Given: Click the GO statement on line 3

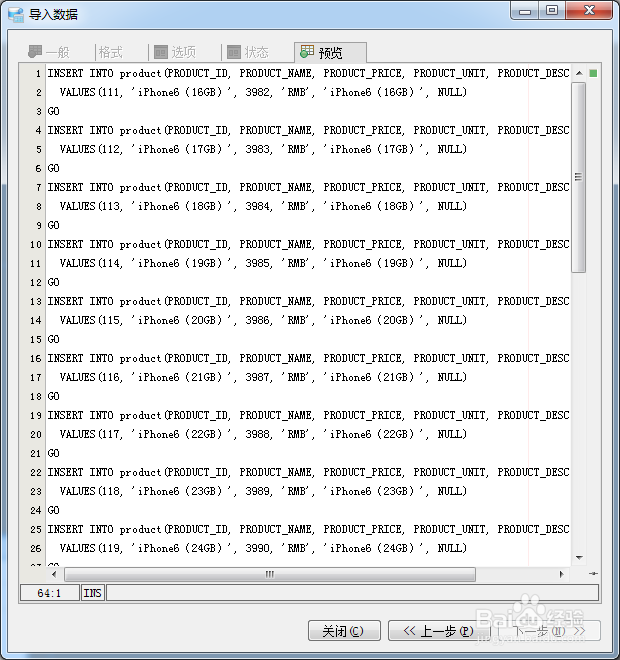Looking at the screenshot, I should (x=53, y=111).
